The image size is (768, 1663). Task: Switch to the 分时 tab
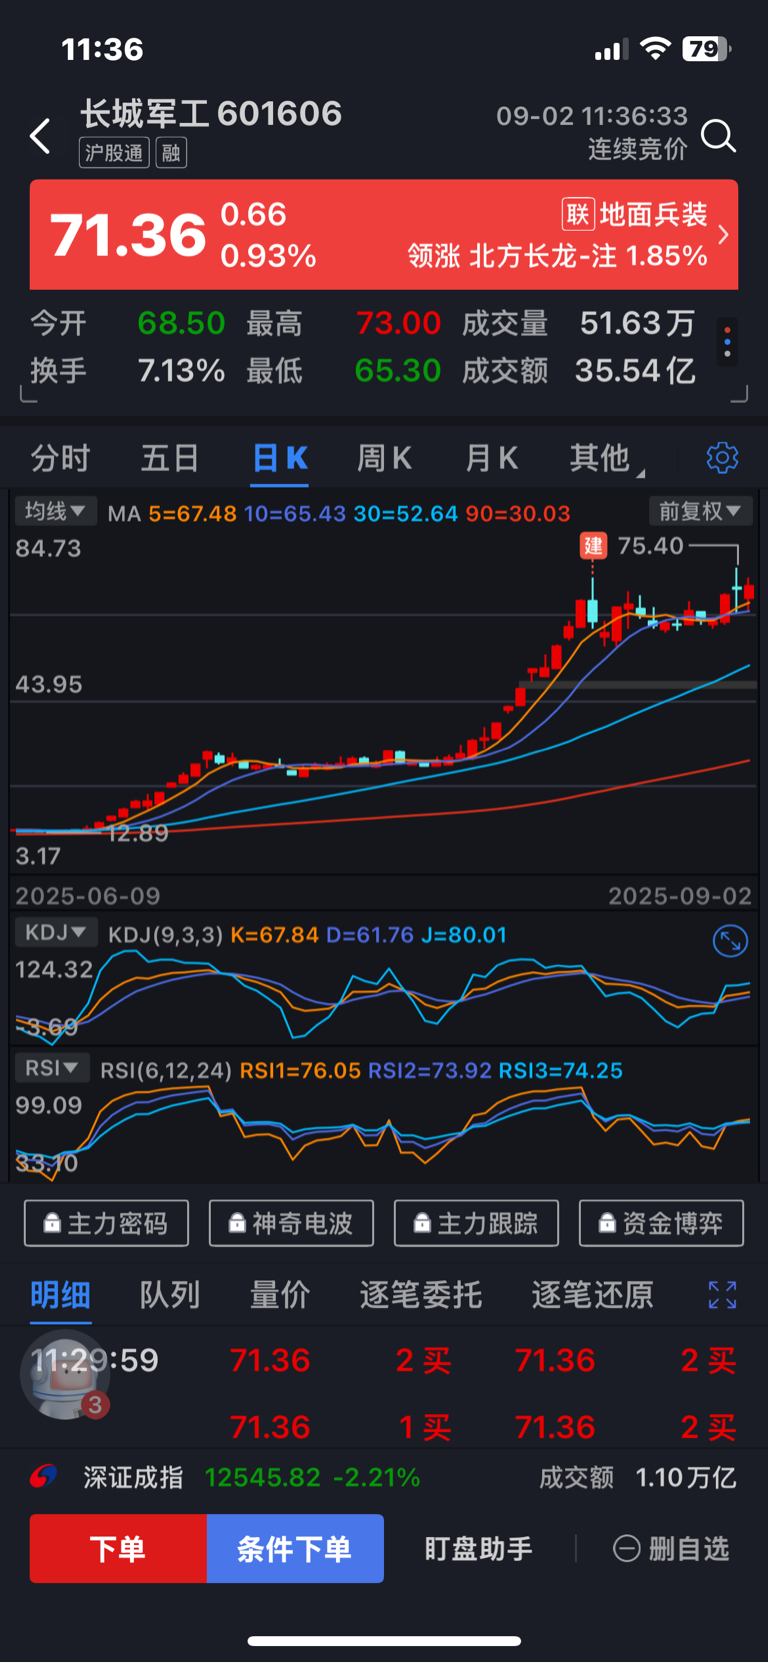click(60, 458)
